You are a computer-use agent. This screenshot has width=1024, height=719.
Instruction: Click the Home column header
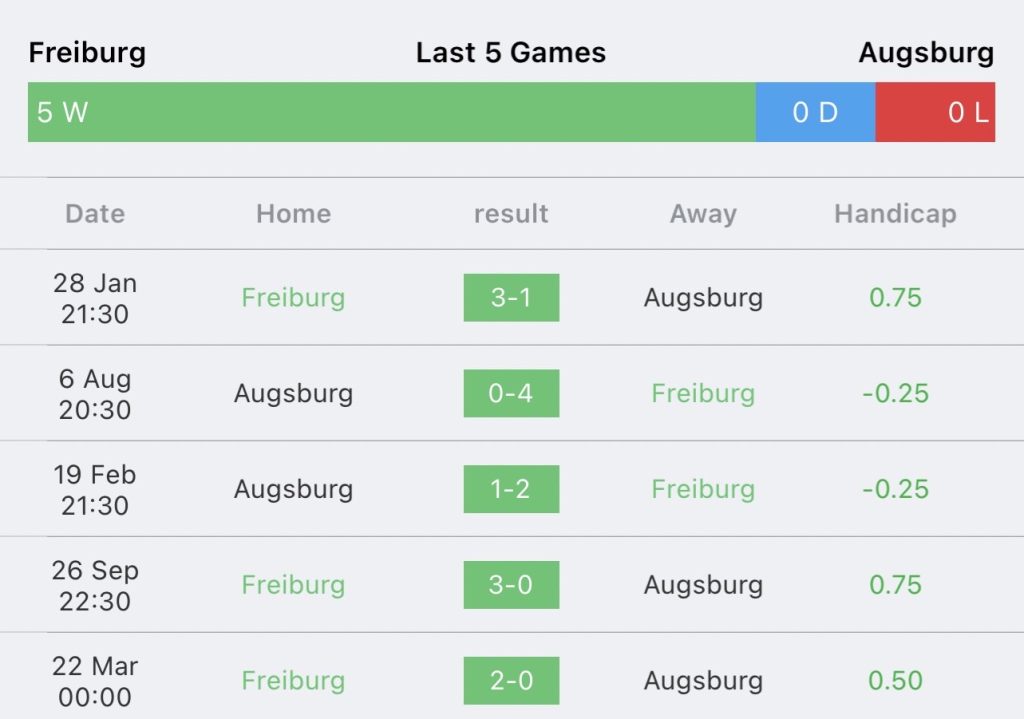293,214
